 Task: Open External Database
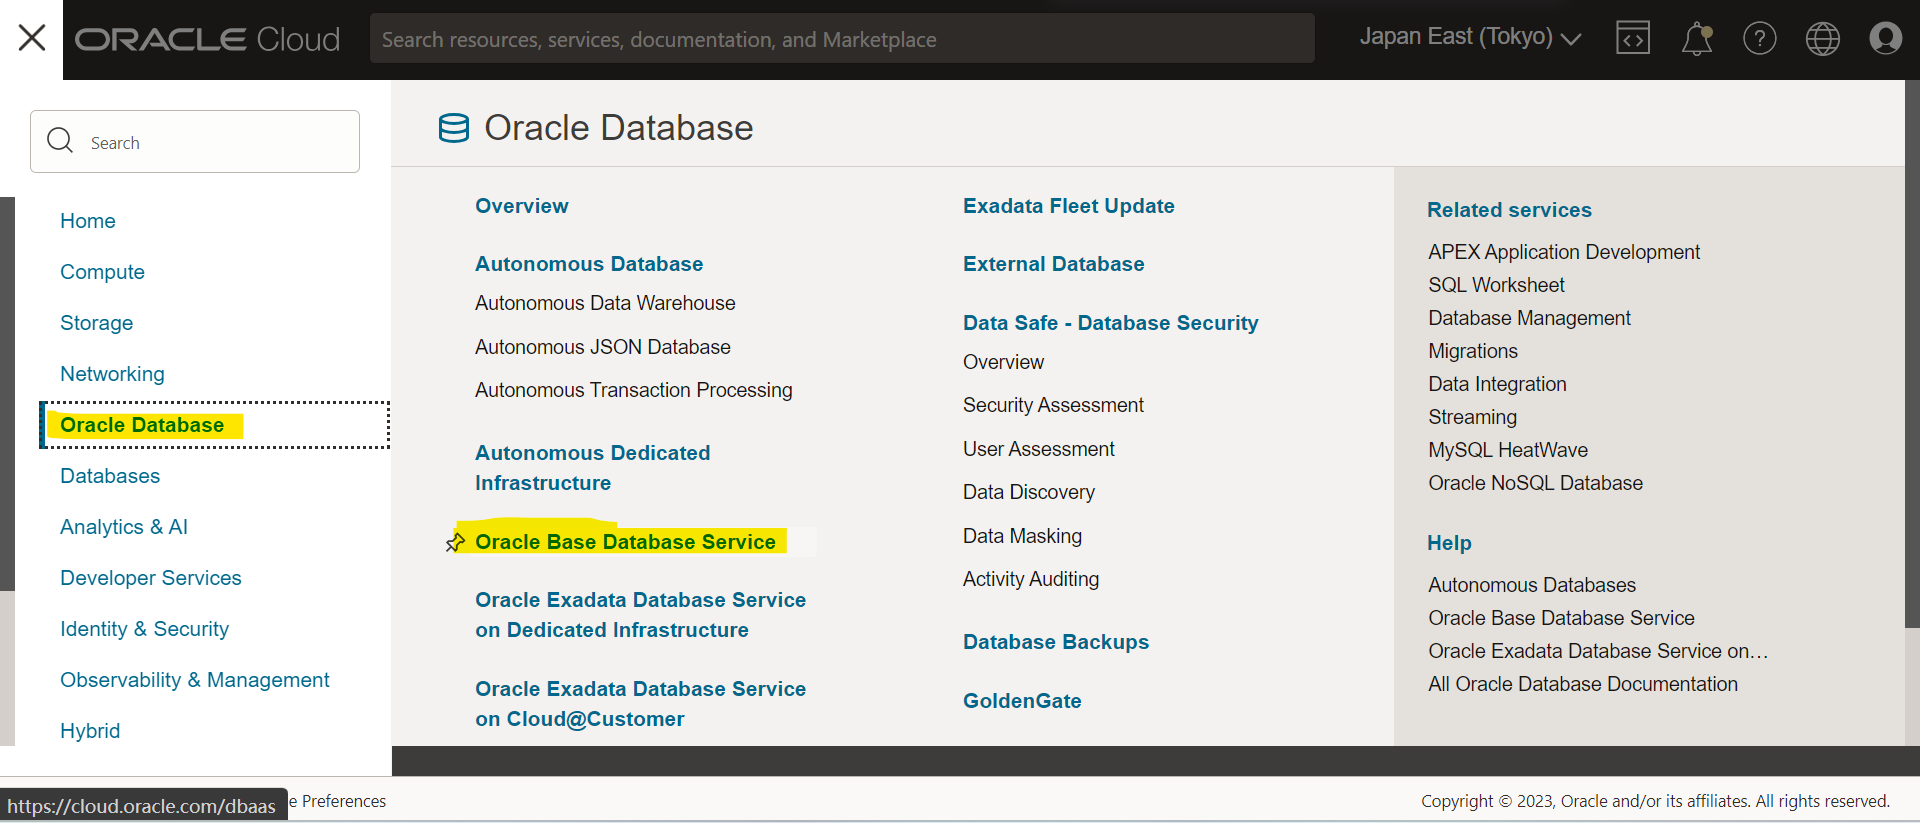[x=1054, y=264]
